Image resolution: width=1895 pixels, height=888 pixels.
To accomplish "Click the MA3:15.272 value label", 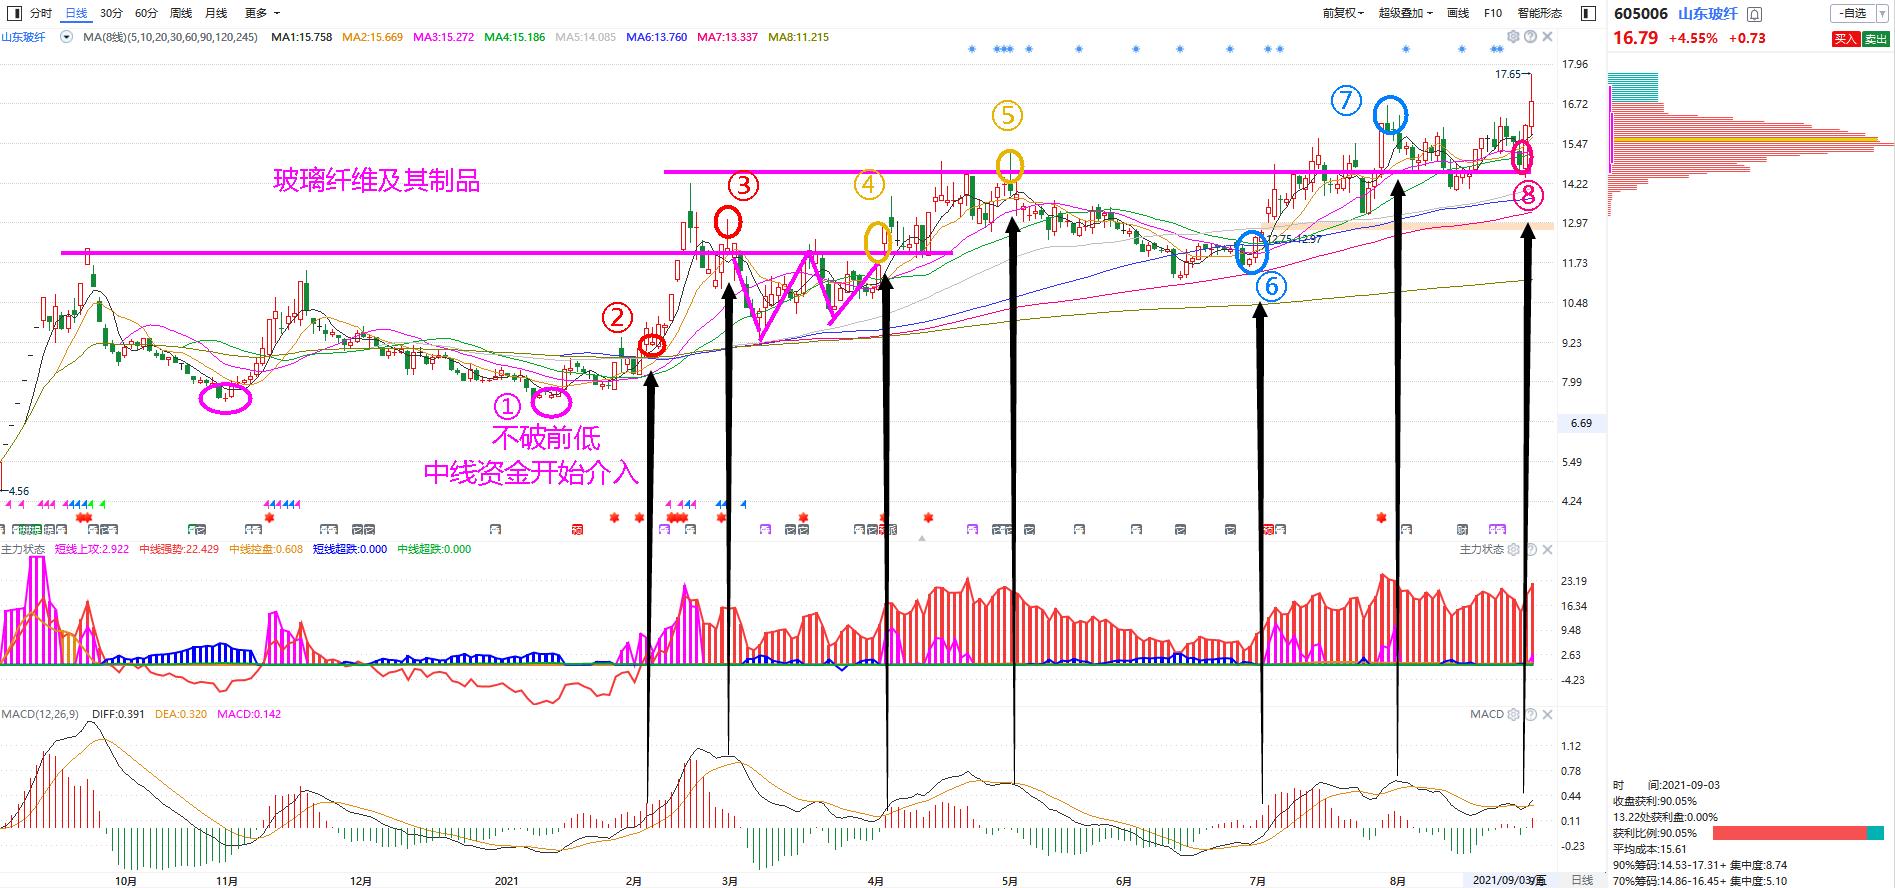I will pos(444,37).
